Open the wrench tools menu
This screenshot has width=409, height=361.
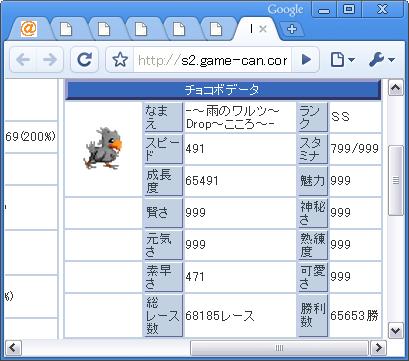tap(382, 60)
